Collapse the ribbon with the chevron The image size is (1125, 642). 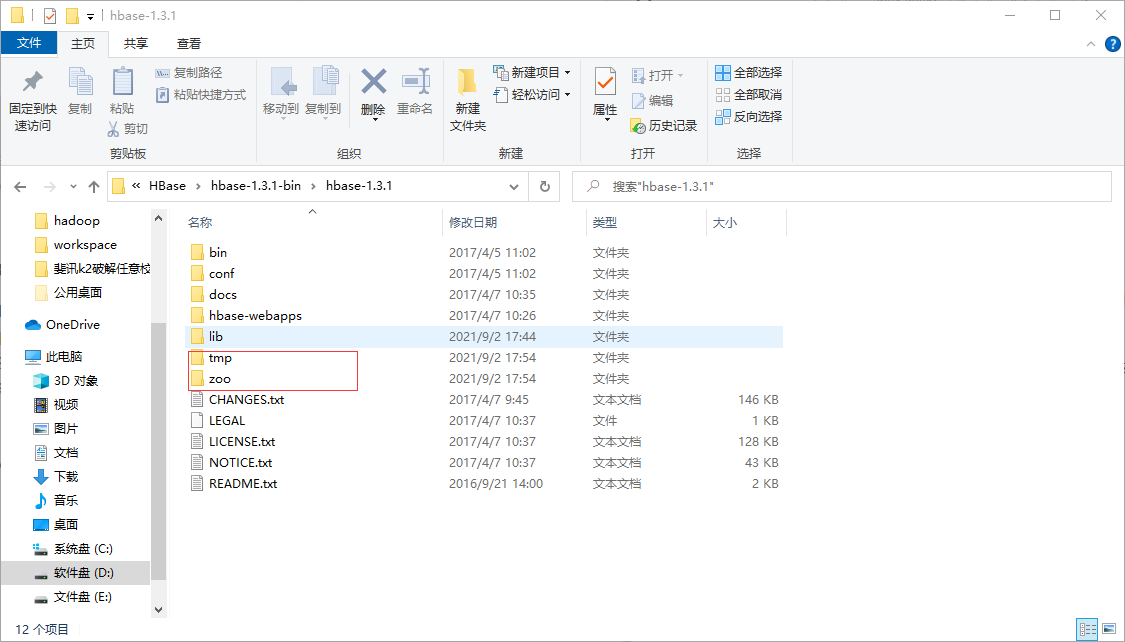(1091, 44)
